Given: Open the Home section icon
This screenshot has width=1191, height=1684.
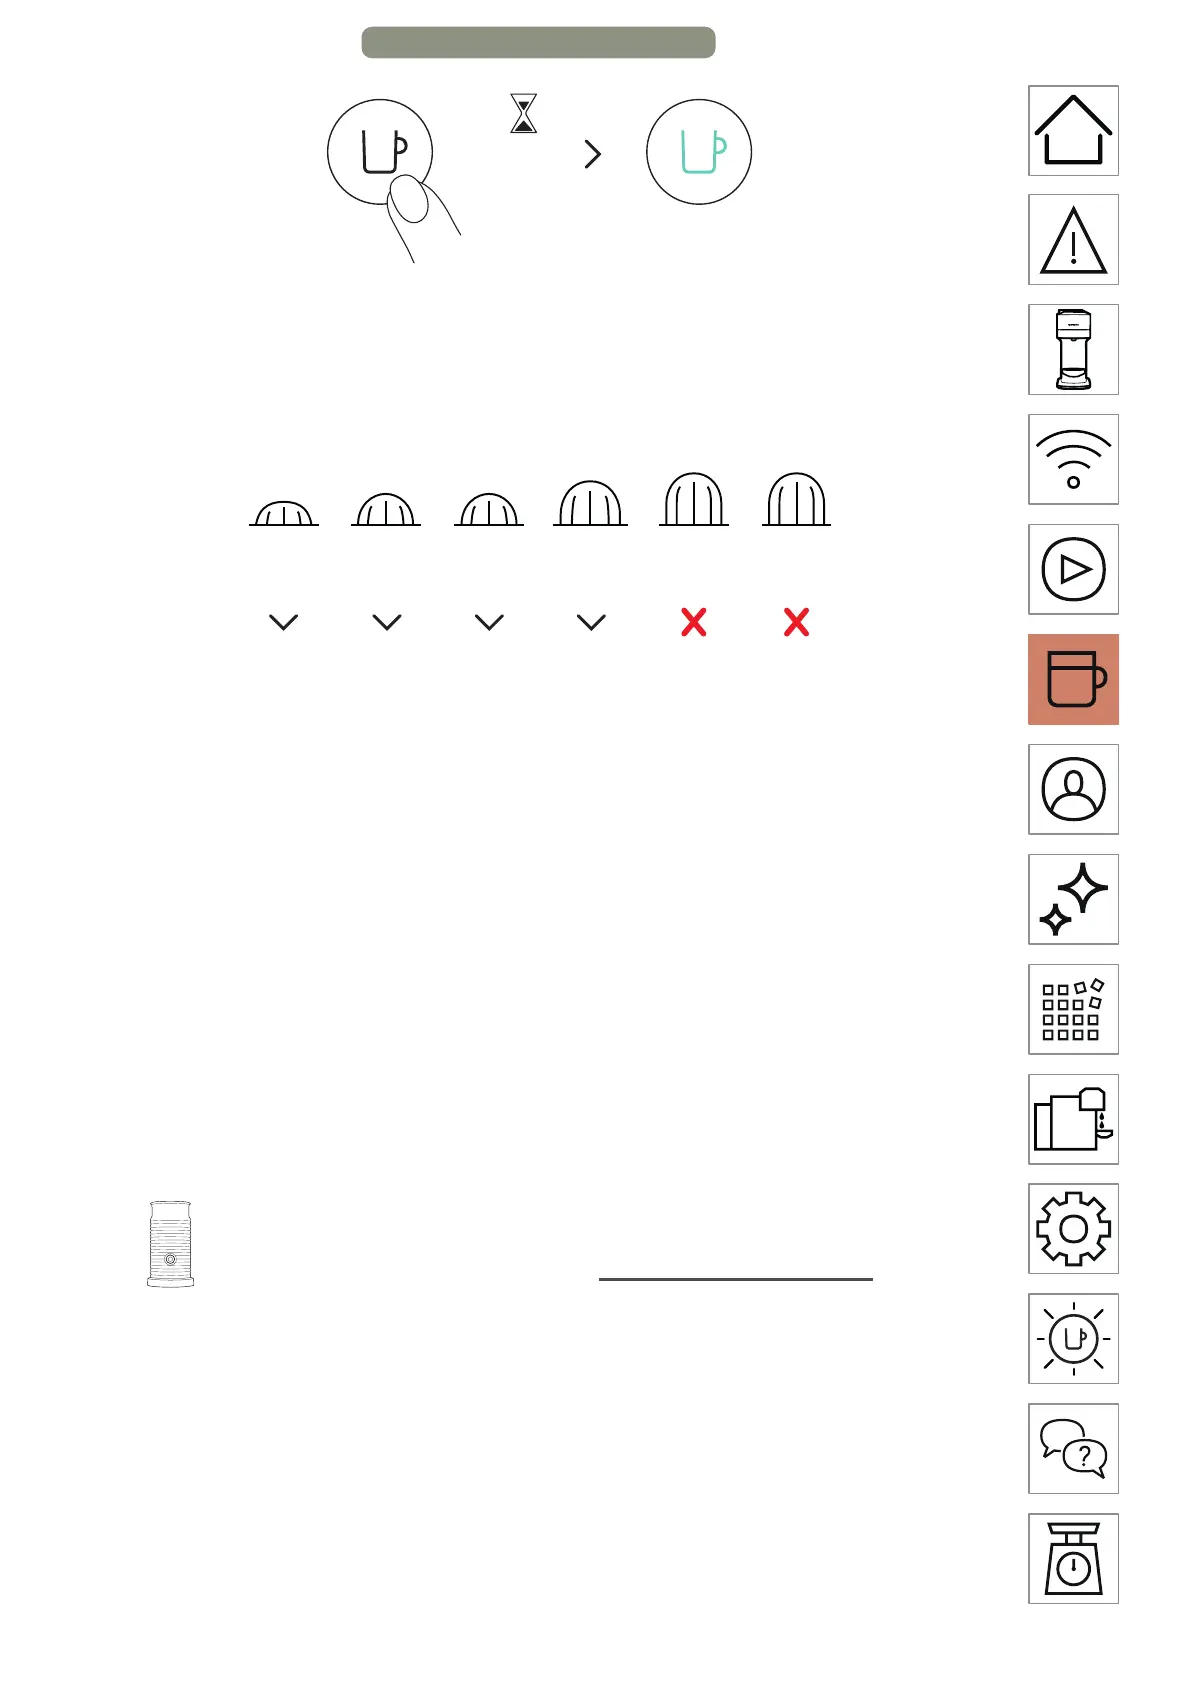Looking at the screenshot, I should pos(1073,131).
